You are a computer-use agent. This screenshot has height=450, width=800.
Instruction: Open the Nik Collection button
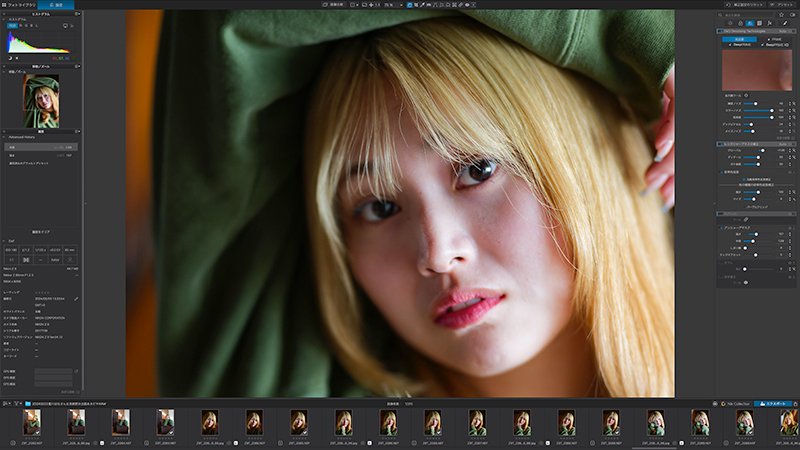click(x=735, y=404)
